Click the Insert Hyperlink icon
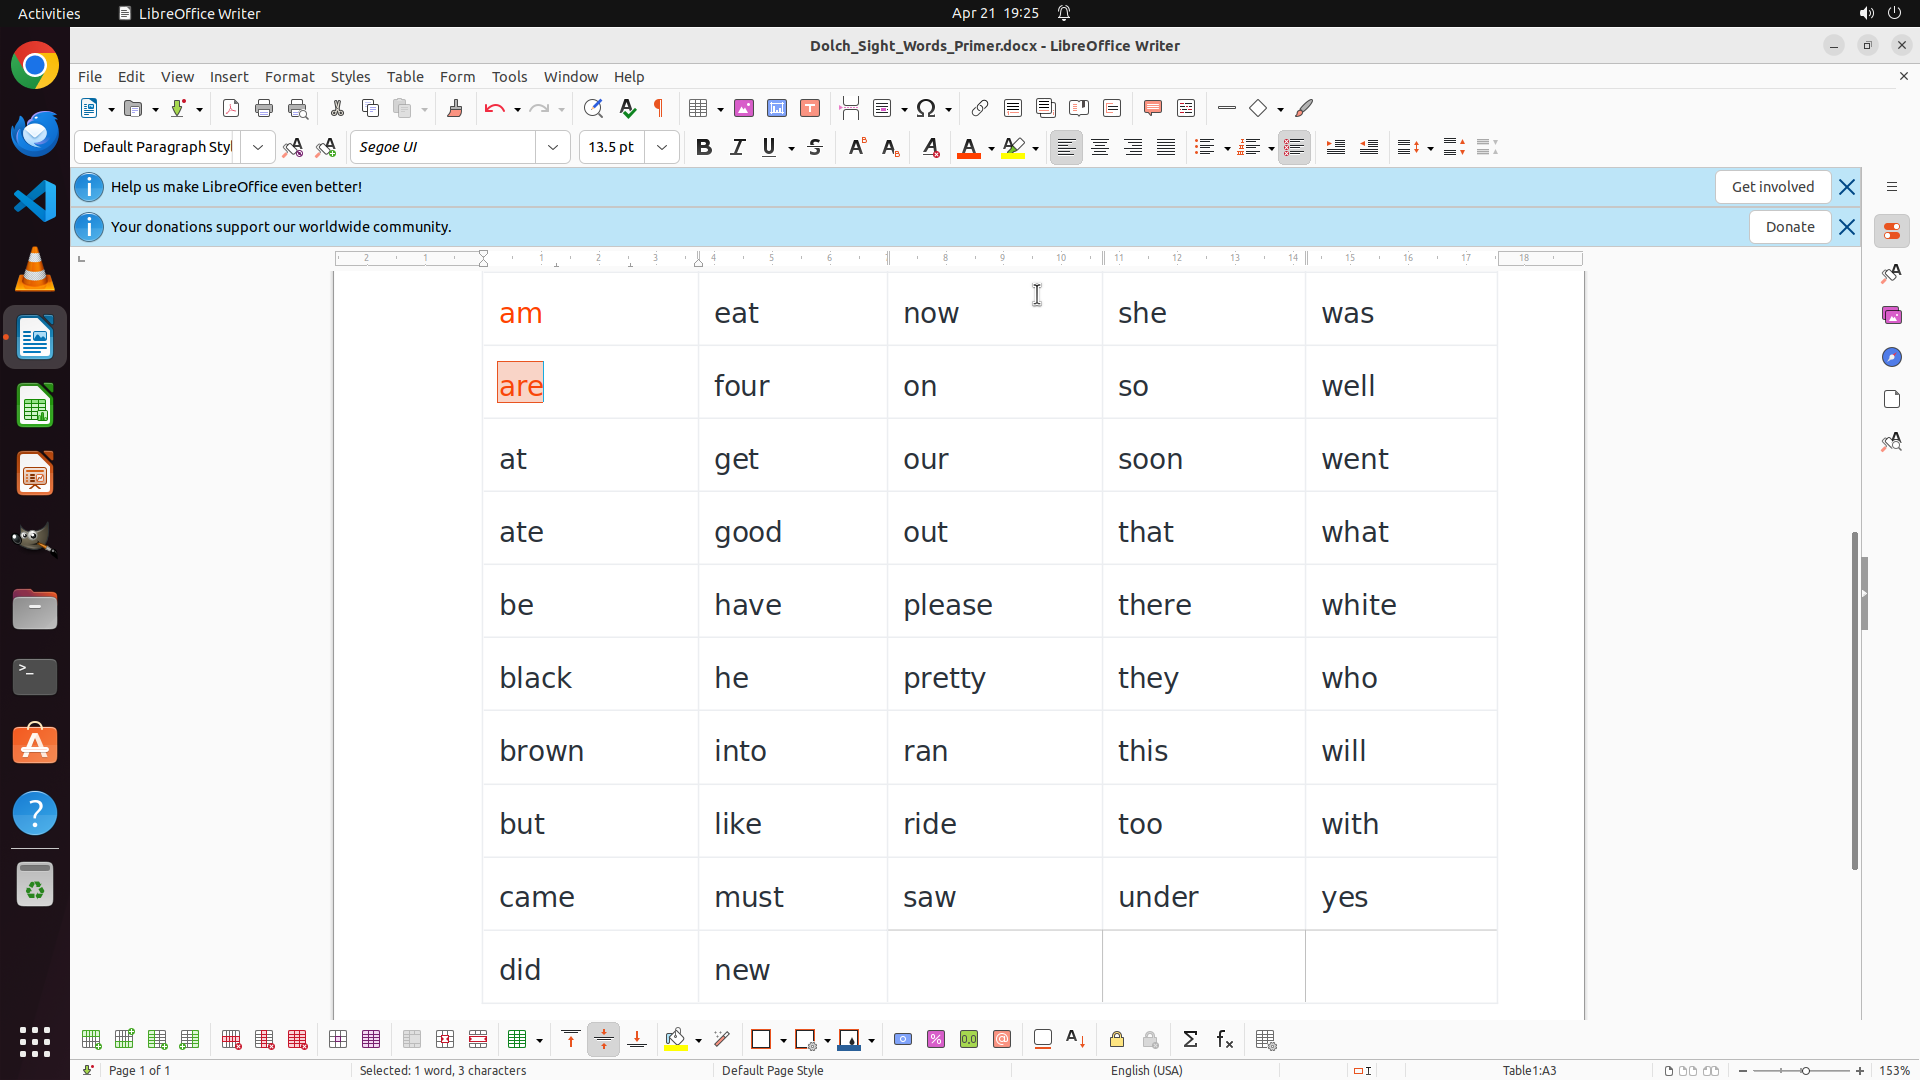1920x1080 pixels. tap(980, 108)
